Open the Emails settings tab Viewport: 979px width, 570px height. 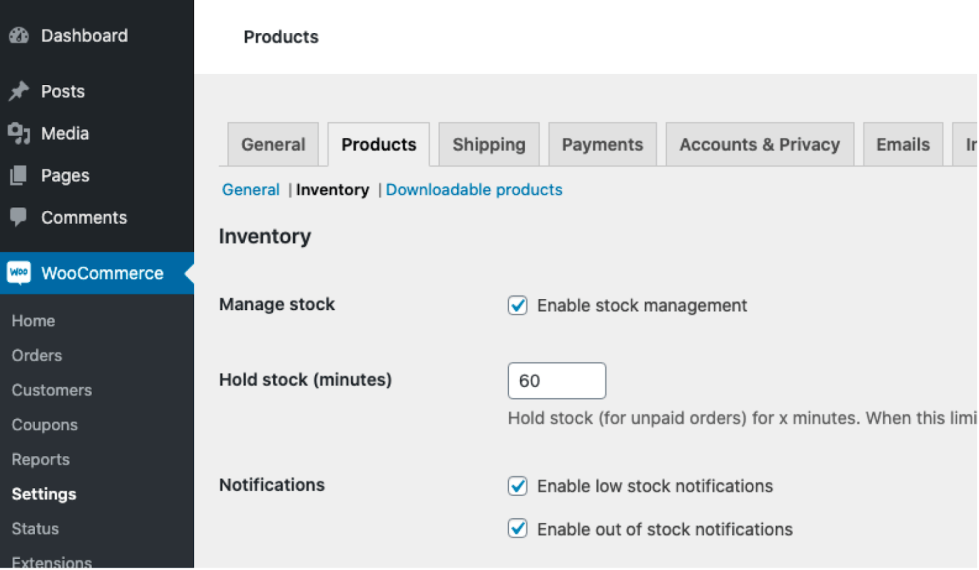[903, 145]
